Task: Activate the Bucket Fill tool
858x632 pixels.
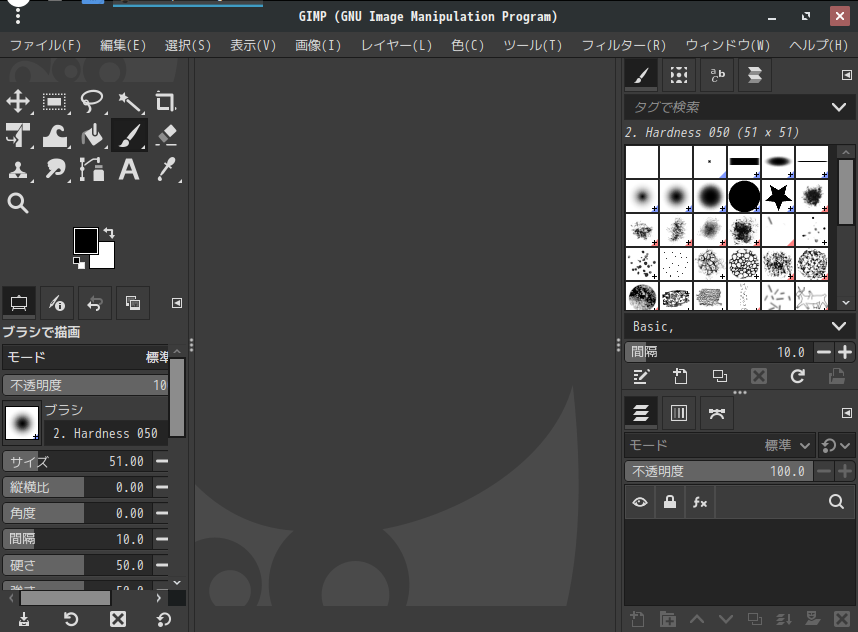Action: pos(92,135)
